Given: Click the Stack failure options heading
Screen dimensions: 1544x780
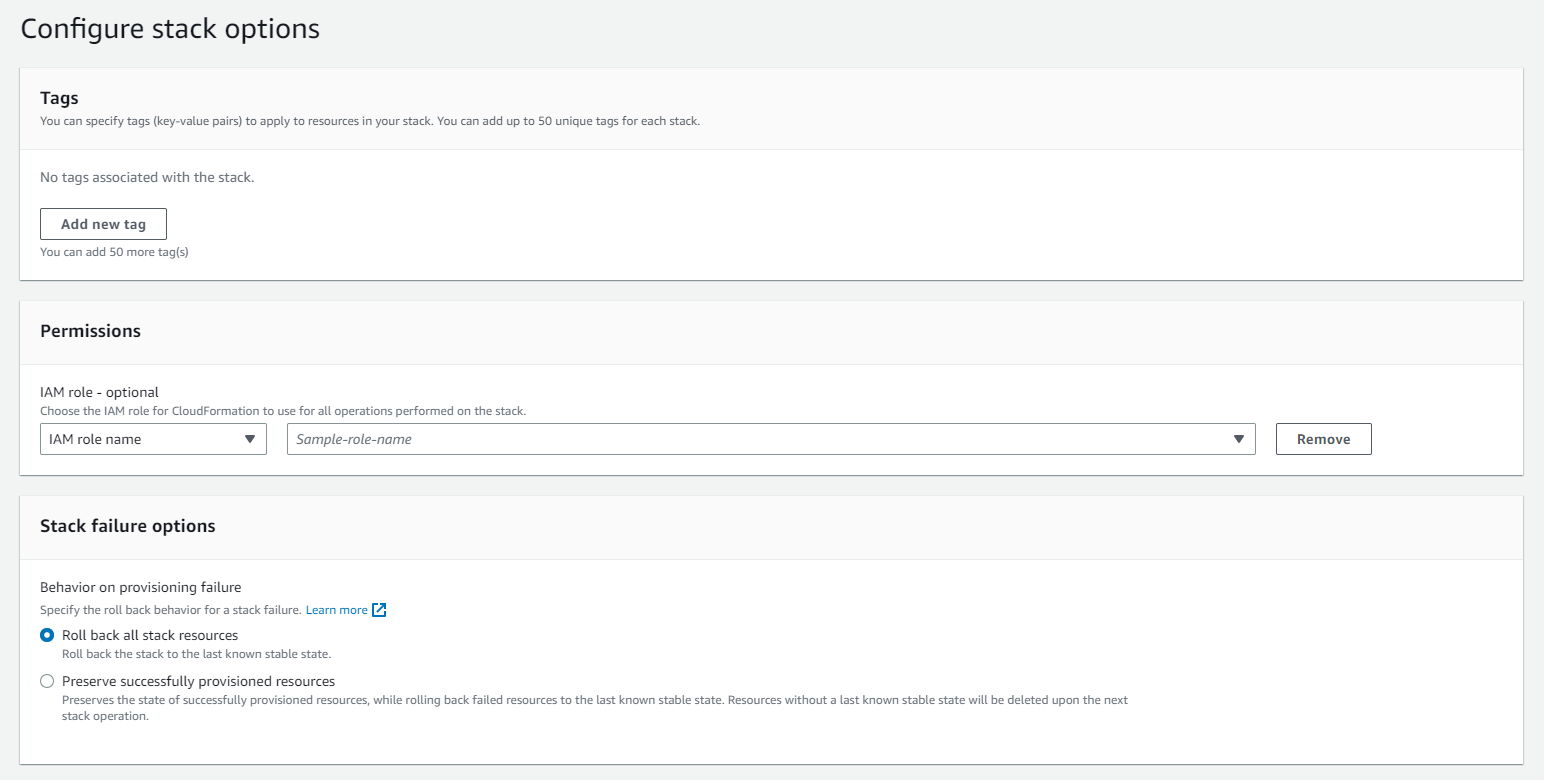Looking at the screenshot, I should click(128, 526).
